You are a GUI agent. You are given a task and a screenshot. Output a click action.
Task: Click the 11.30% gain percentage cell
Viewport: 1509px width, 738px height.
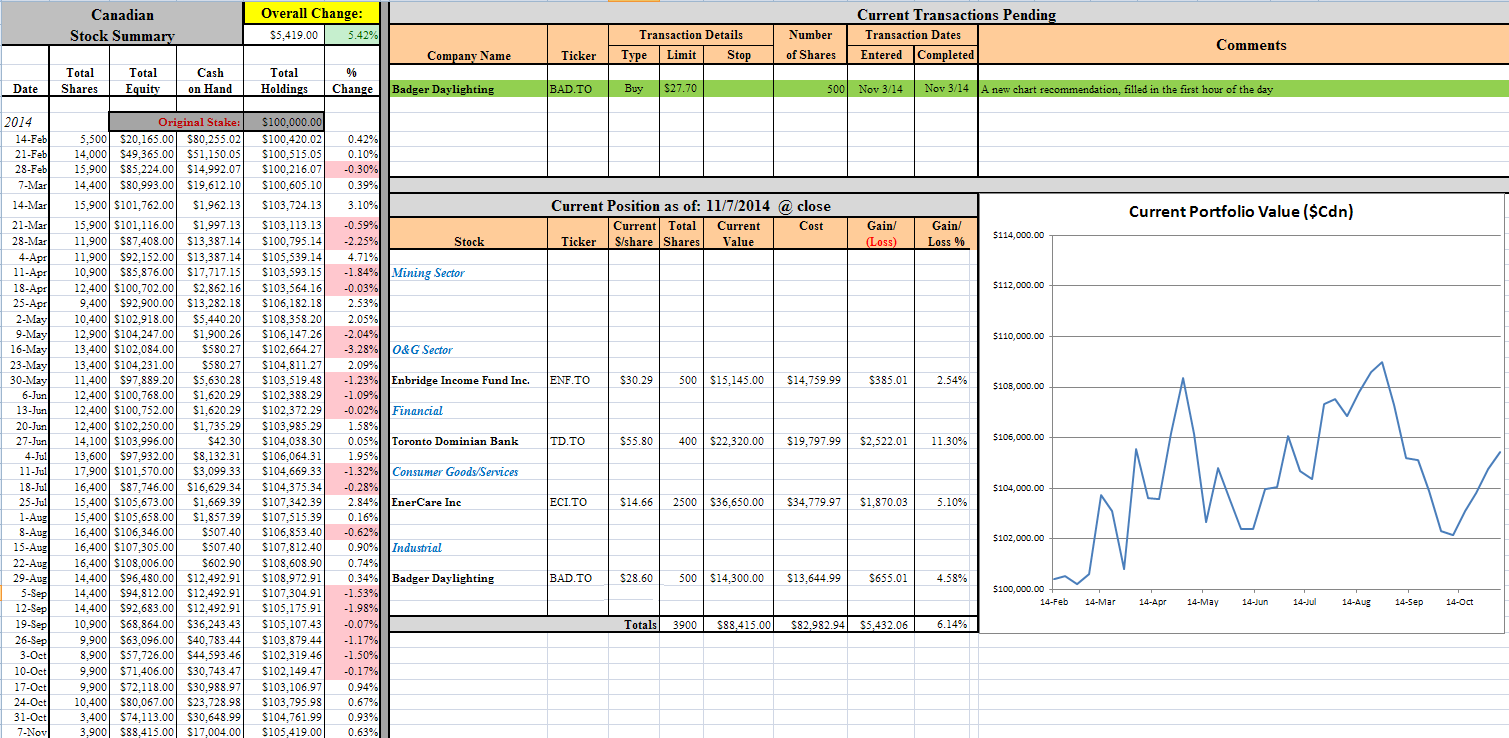point(948,441)
